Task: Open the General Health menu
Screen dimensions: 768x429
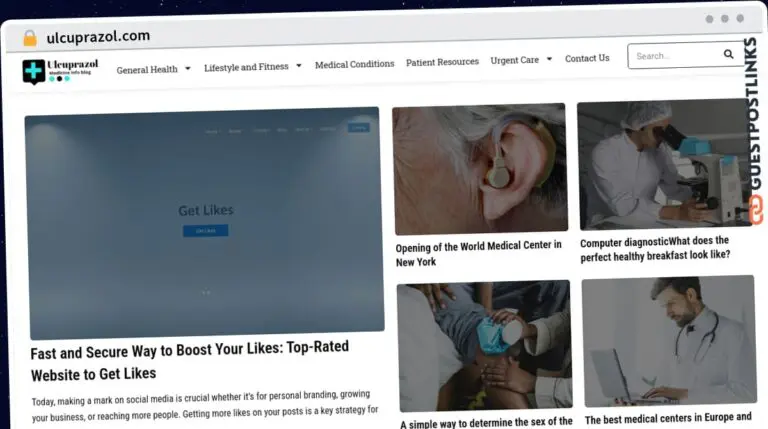Action: click(147, 70)
